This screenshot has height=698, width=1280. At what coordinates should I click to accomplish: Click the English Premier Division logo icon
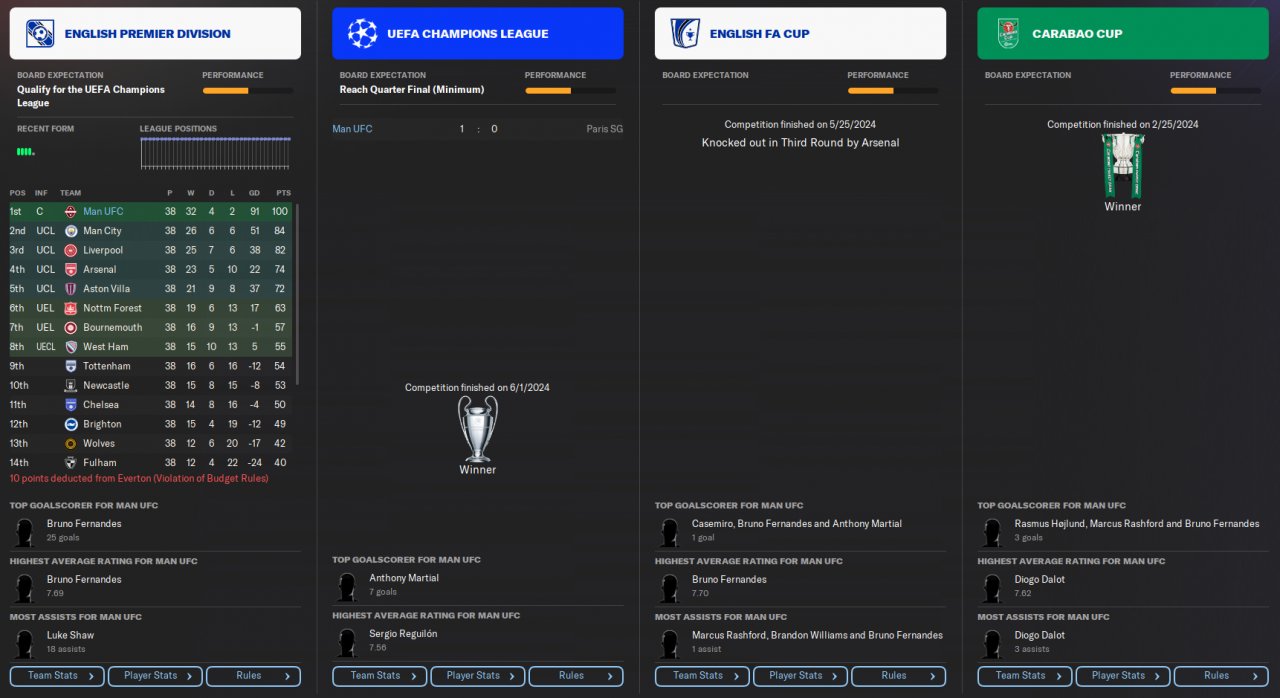click(40, 34)
